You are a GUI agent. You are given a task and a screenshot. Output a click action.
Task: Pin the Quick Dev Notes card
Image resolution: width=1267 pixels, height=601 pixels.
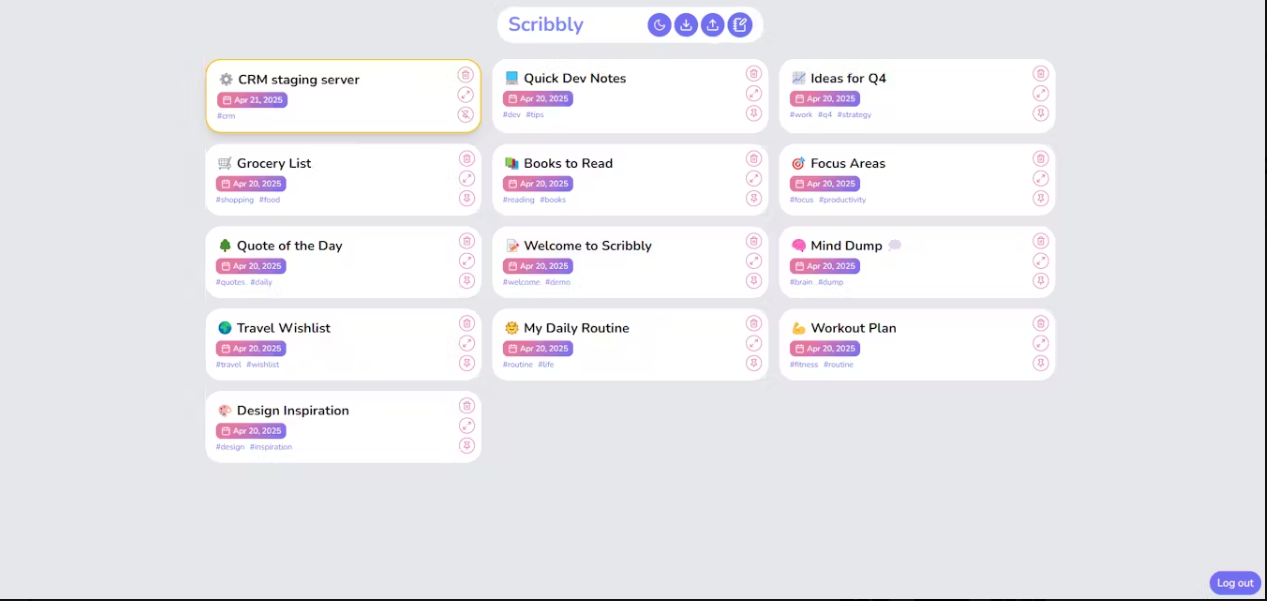tap(754, 114)
